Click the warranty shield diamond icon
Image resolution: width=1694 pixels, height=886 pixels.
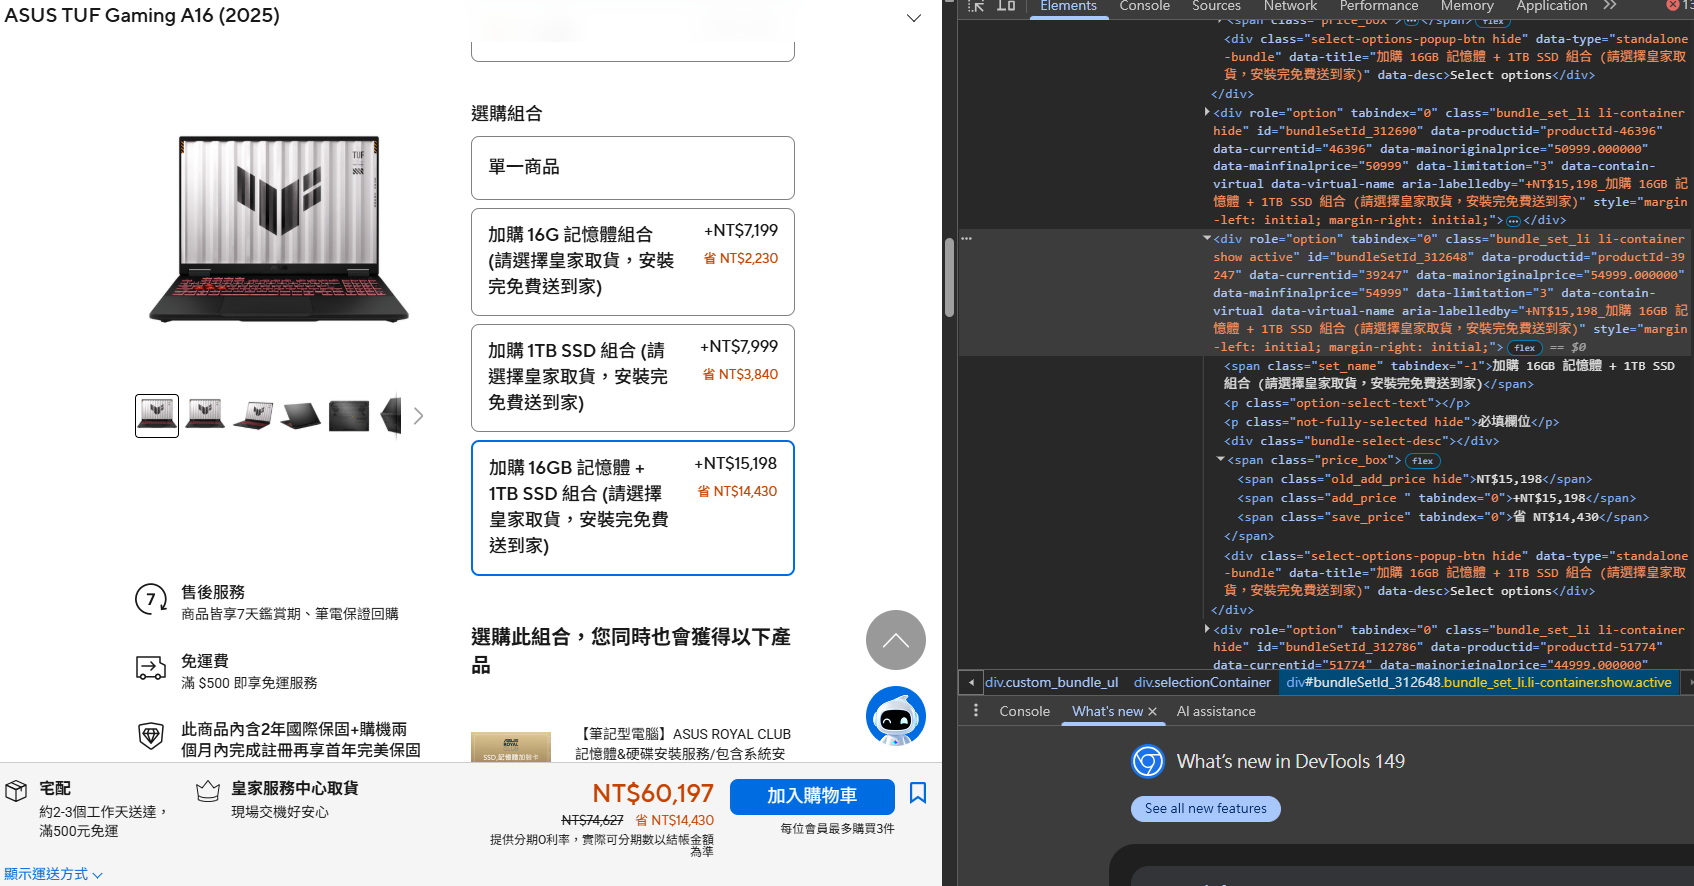151,737
